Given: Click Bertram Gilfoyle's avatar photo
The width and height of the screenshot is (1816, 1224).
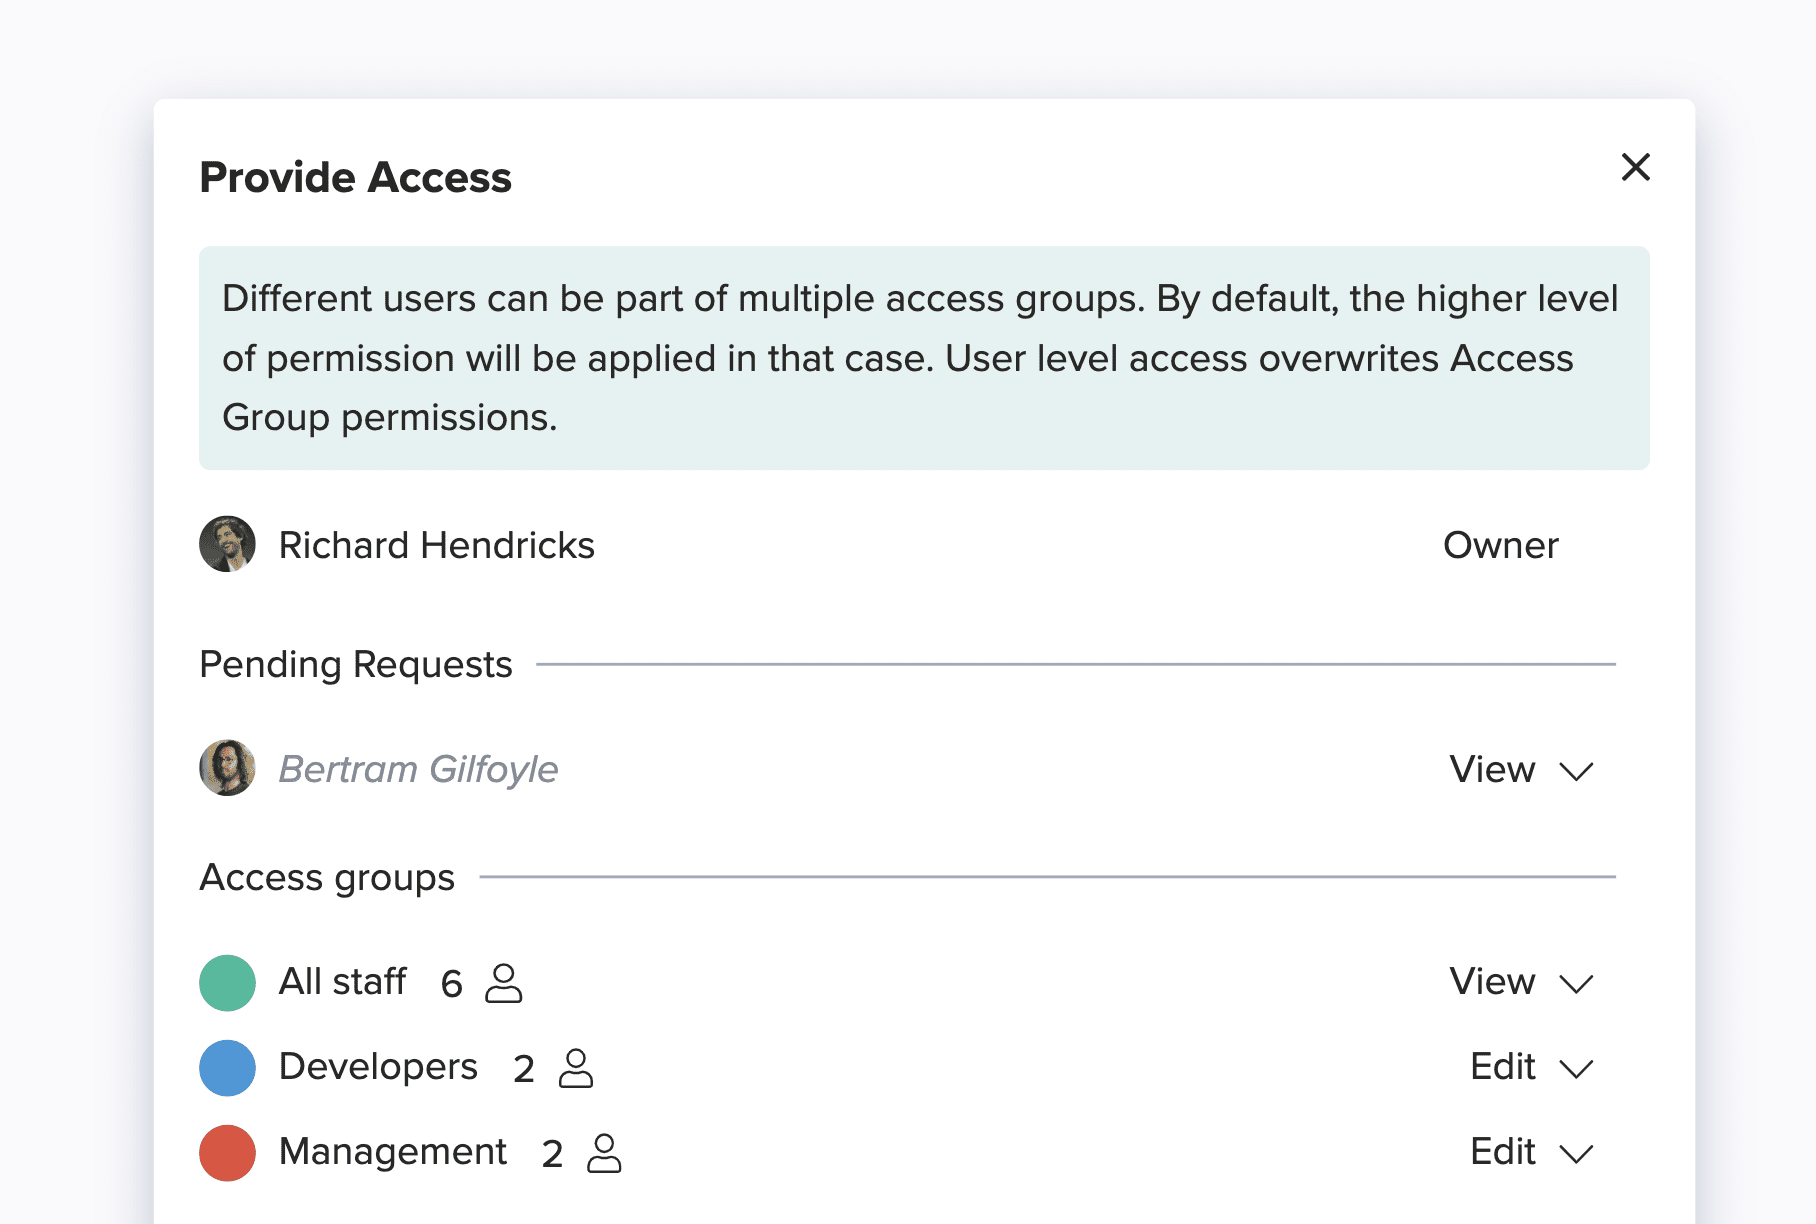Looking at the screenshot, I should click(227, 768).
